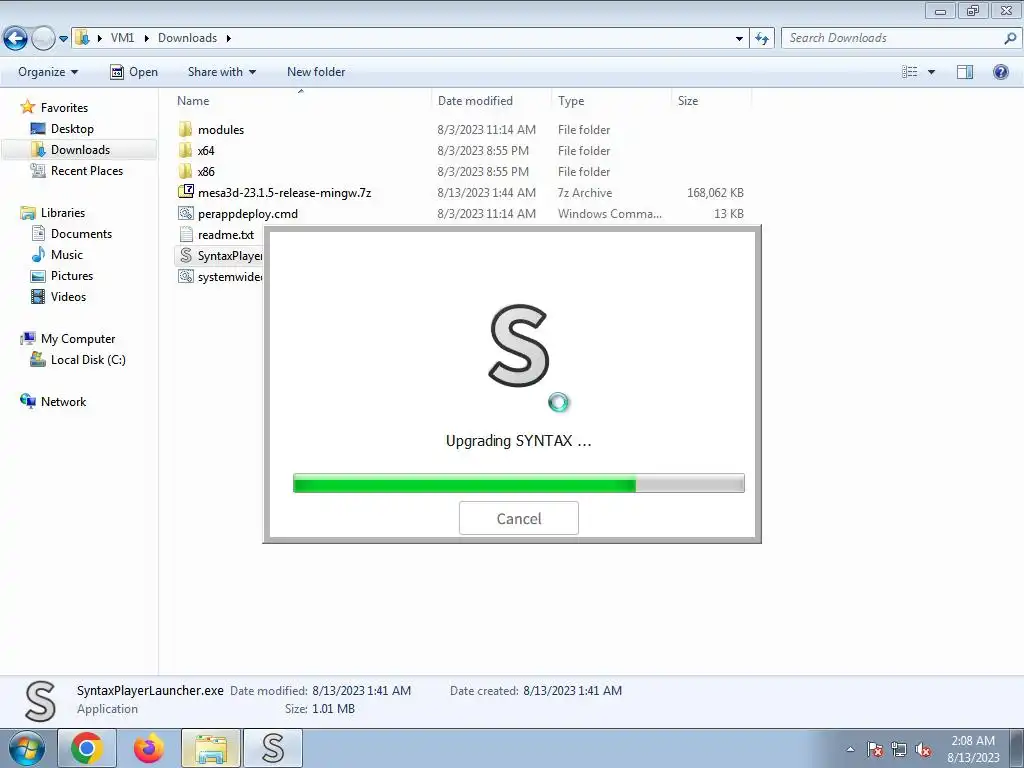Image resolution: width=1024 pixels, height=768 pixels.
Task: Open the recent locations dropdown arrow
Action: pos(63,39)
